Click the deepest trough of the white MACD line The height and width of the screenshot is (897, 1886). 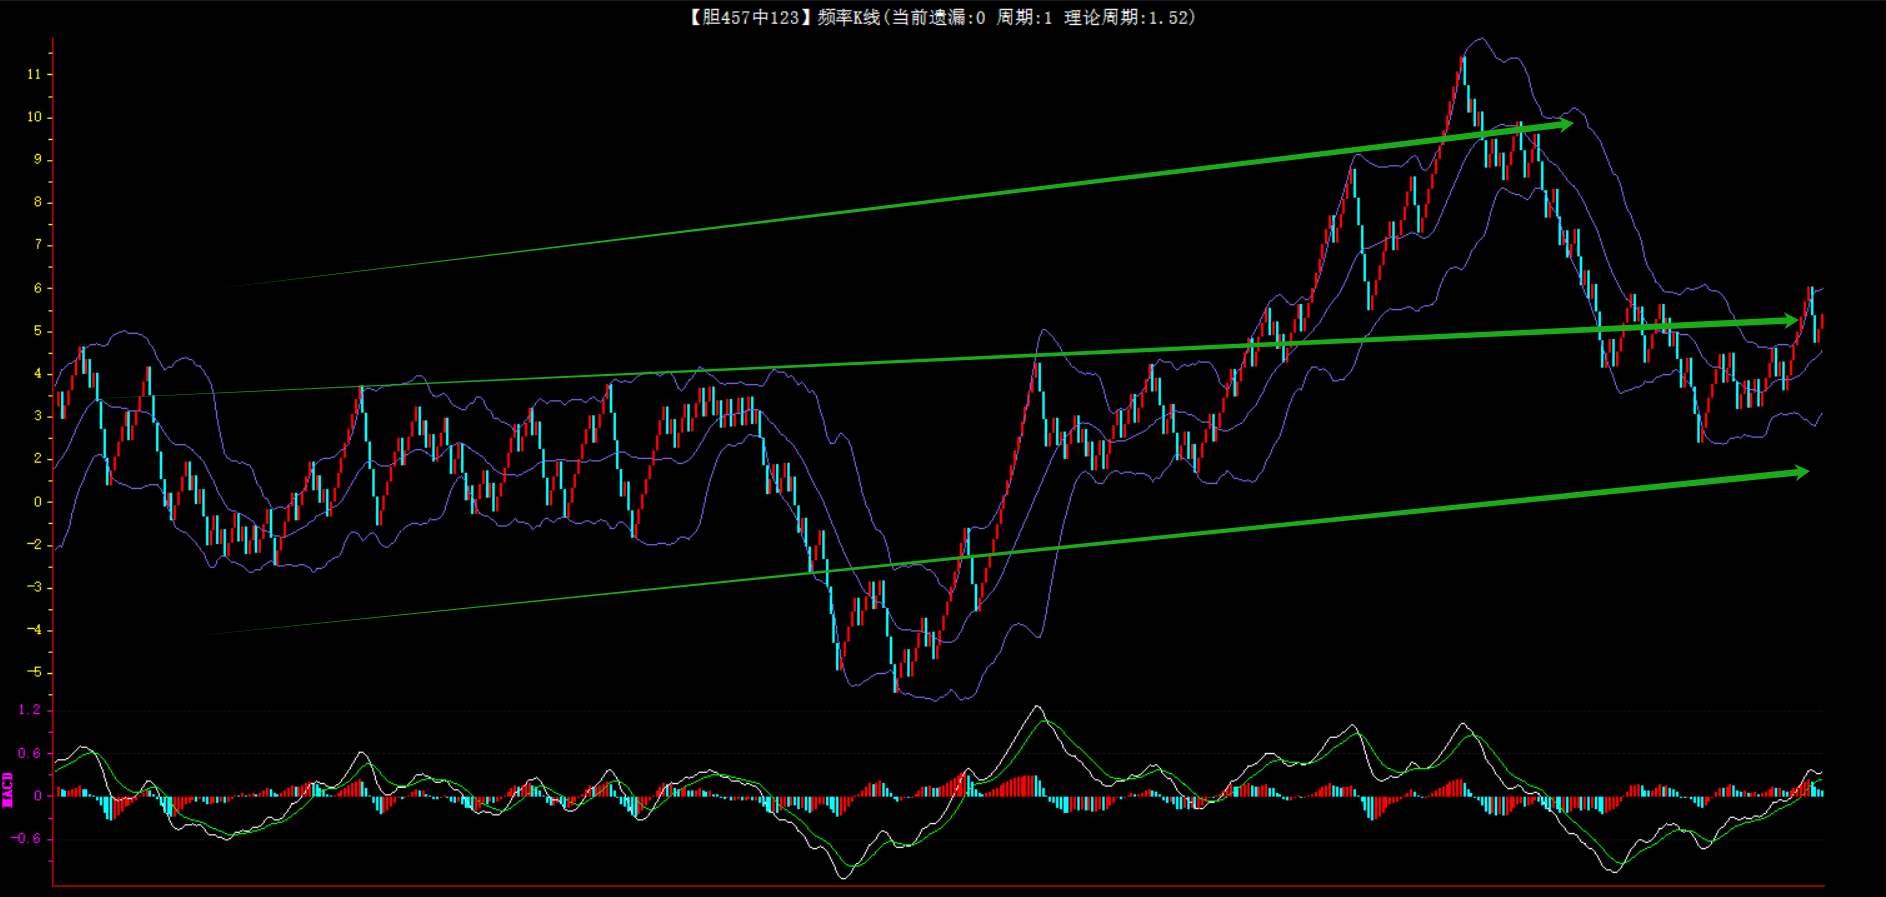845,875
